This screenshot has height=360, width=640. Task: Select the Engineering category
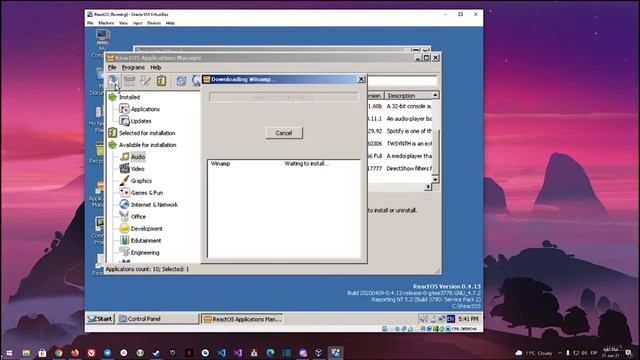(145, 253)
